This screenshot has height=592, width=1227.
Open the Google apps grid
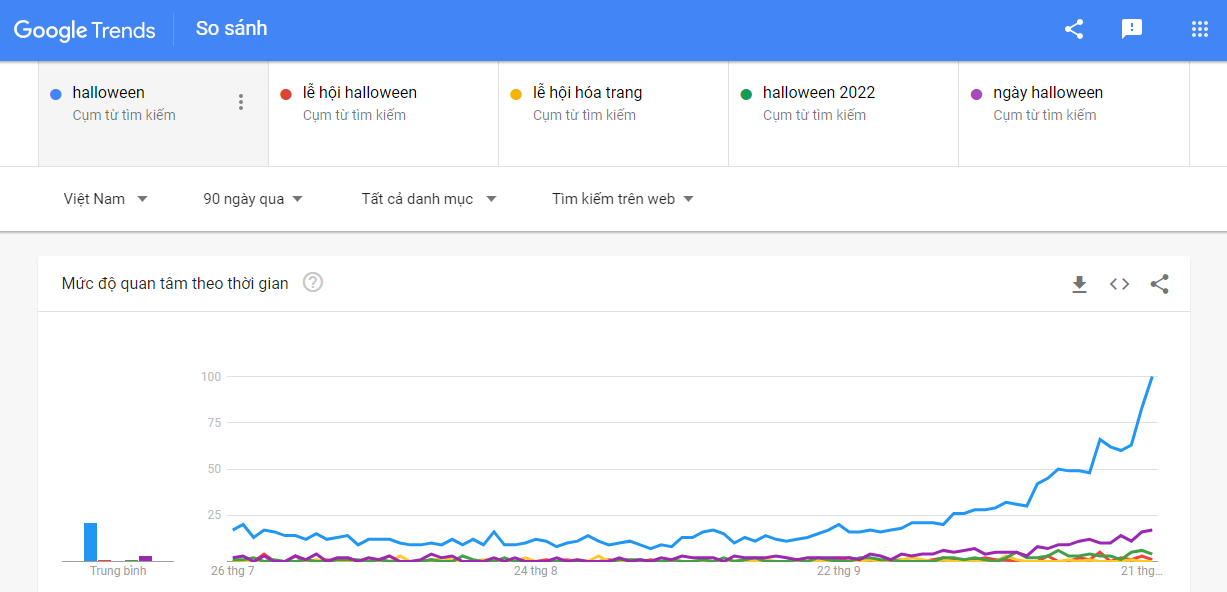click(x=1200, y=29)
